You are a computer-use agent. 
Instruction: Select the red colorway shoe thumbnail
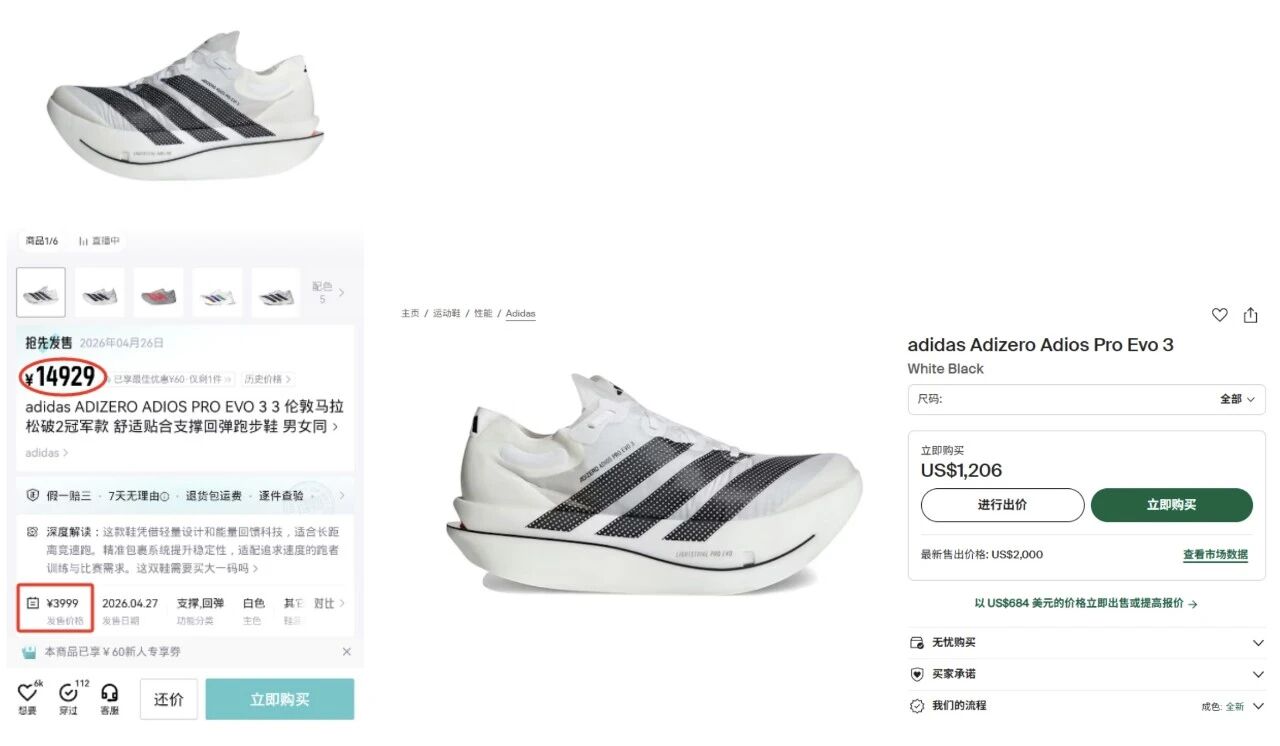tap(158, 293)
